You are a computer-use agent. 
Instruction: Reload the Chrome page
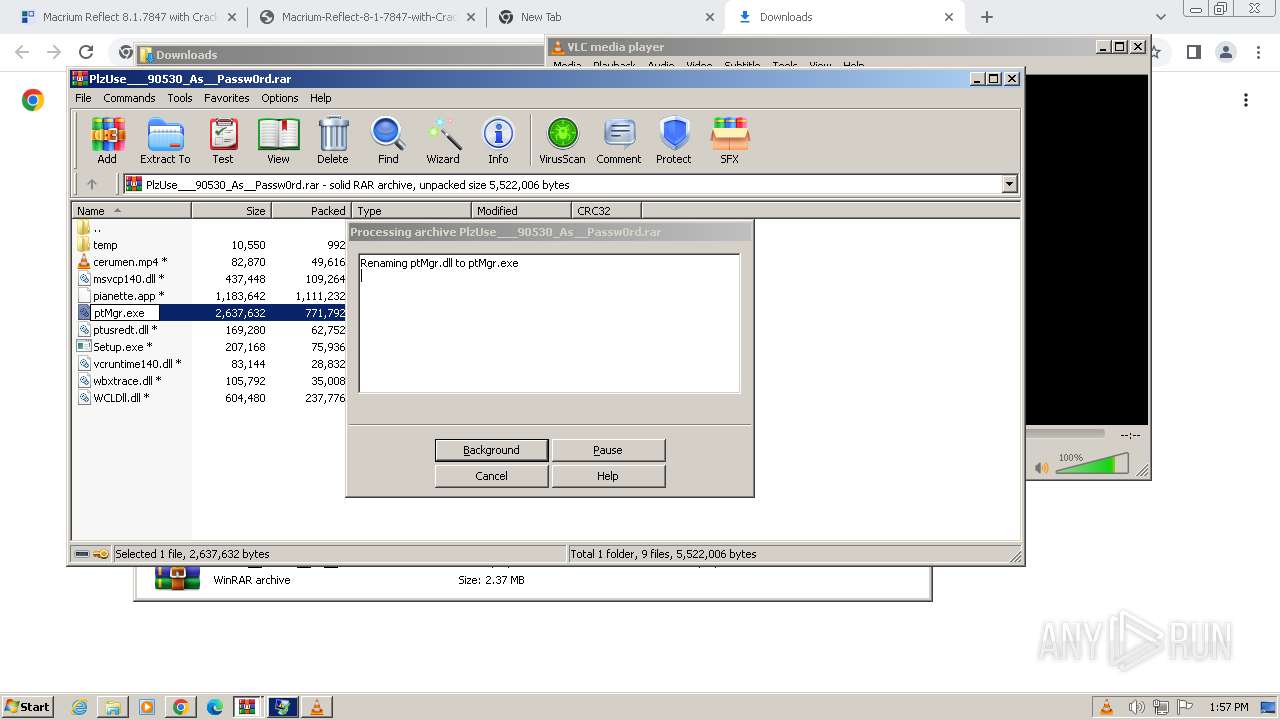[86, 52]
